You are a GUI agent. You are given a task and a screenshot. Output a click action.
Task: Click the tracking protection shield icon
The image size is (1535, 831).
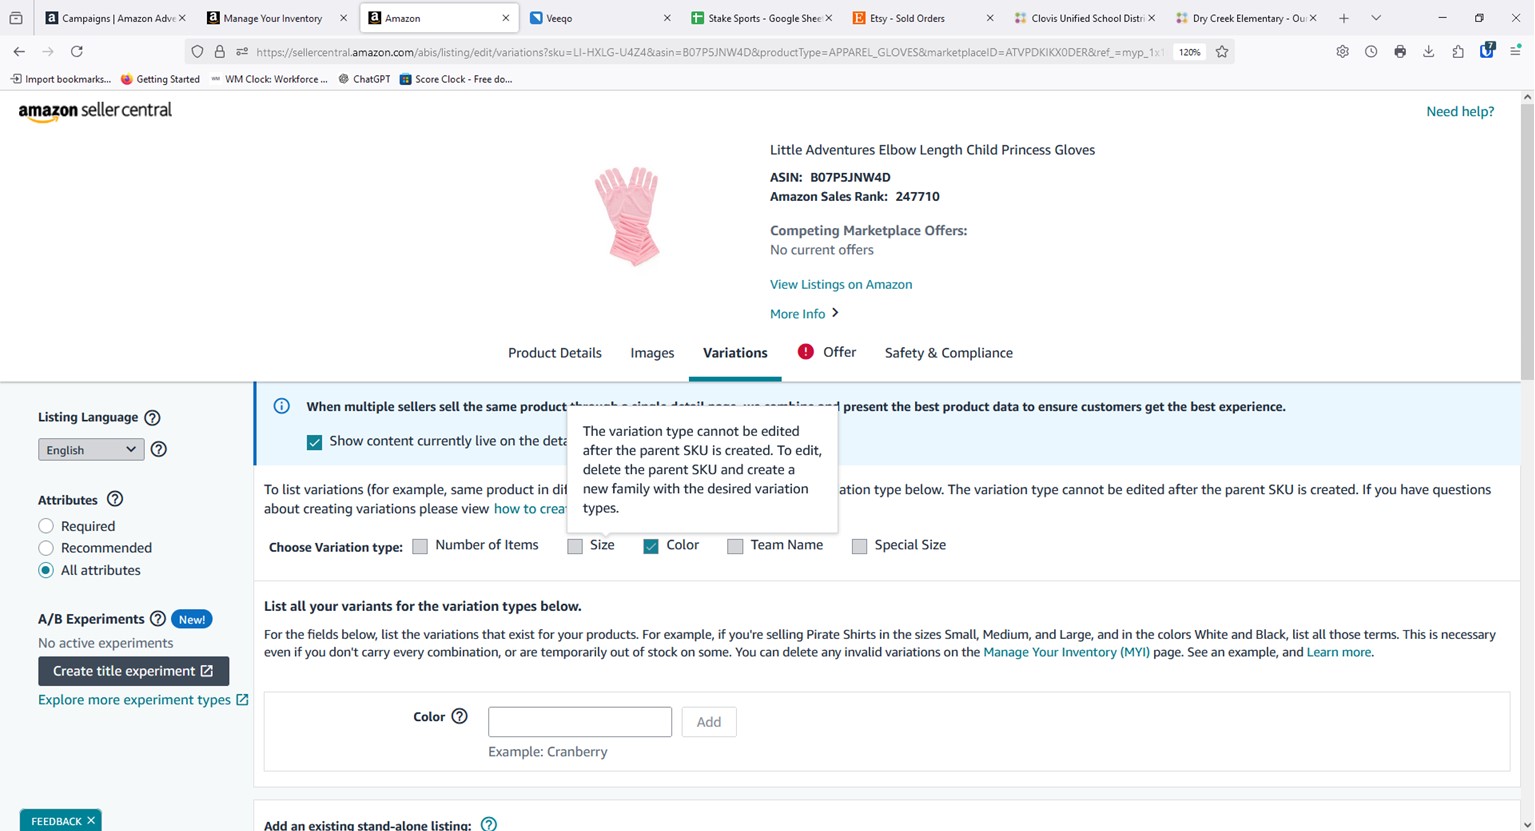[x=197, y=52]
